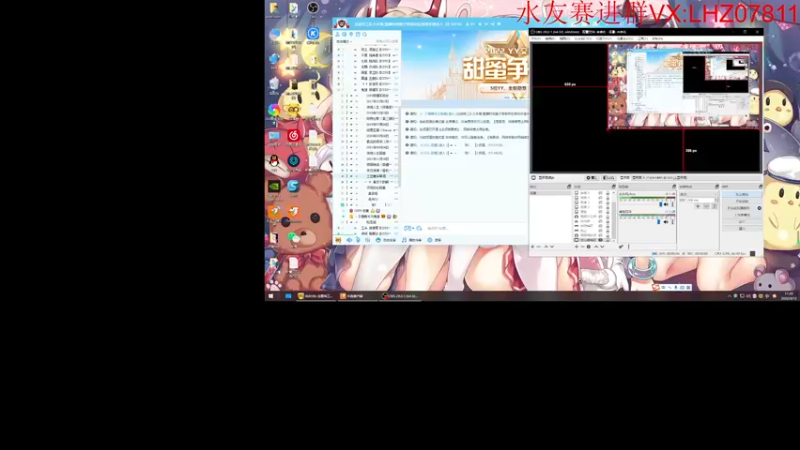Remove the selected scene in OBS Scenes panel
800x450 pixels.
coord(538,246)
